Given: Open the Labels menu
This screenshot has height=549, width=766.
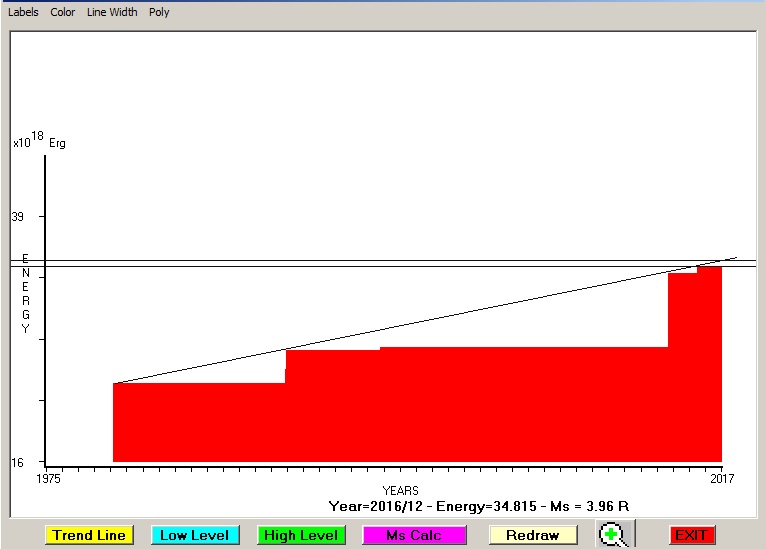Looking at the screenshot, I should click(23, 12).
